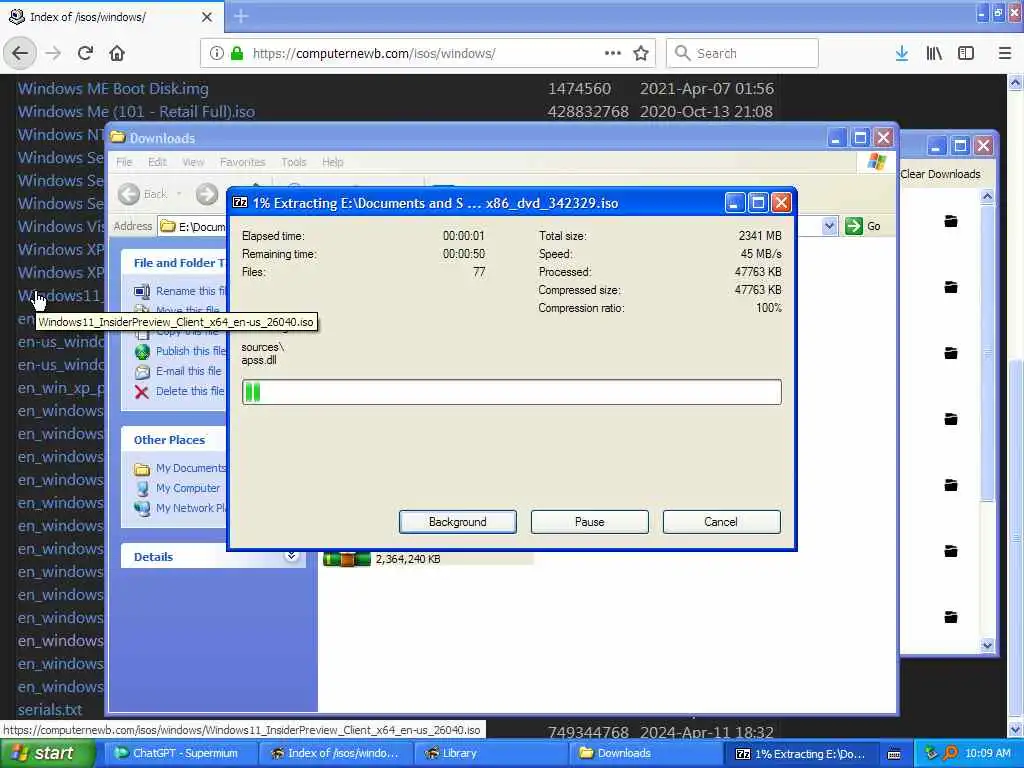Close the Index of /isos/windows/ tab
Screen dimensions: 1024x768
[x=207, y=17]
